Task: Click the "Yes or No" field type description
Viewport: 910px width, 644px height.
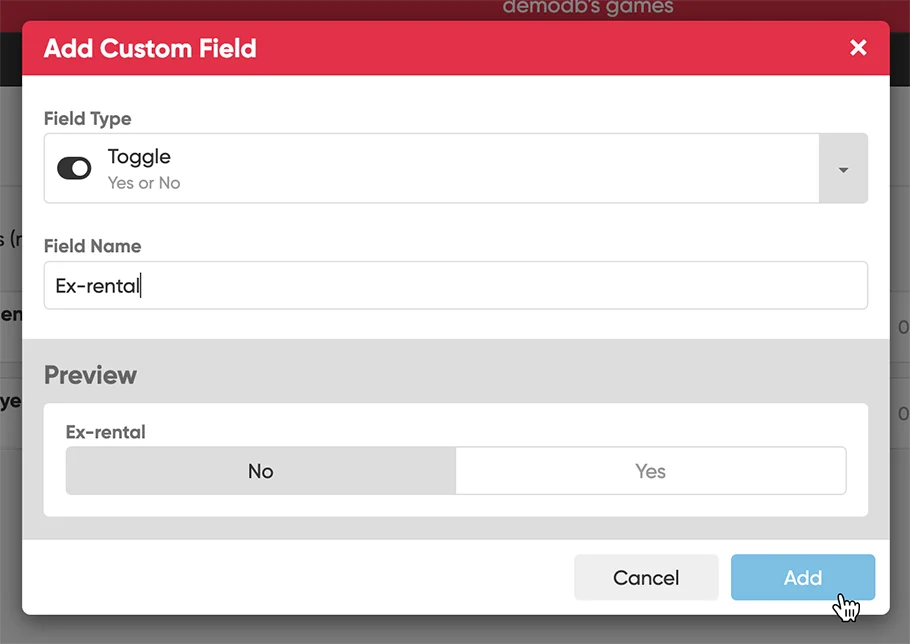Action: (144, 183)
